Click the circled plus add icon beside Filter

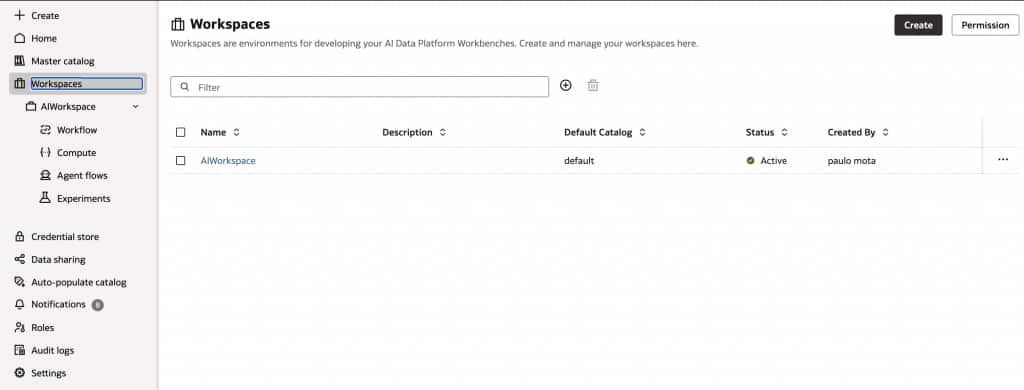tap(566, 86)
